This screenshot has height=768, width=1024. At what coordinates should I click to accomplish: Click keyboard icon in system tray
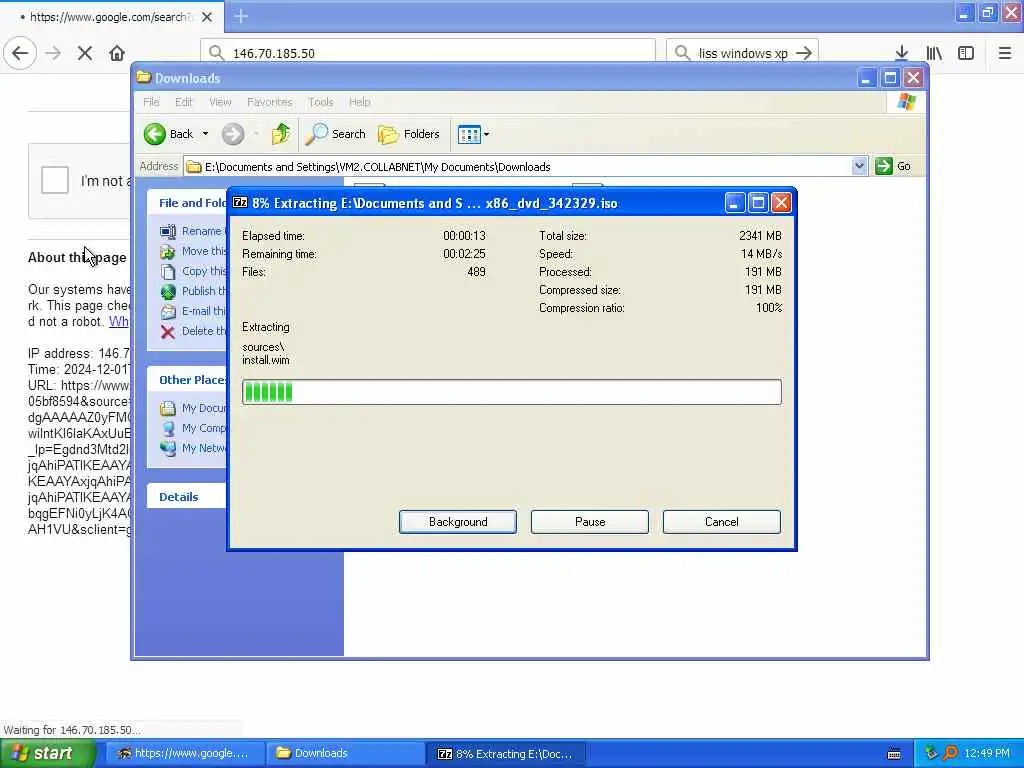coord(895,754)
